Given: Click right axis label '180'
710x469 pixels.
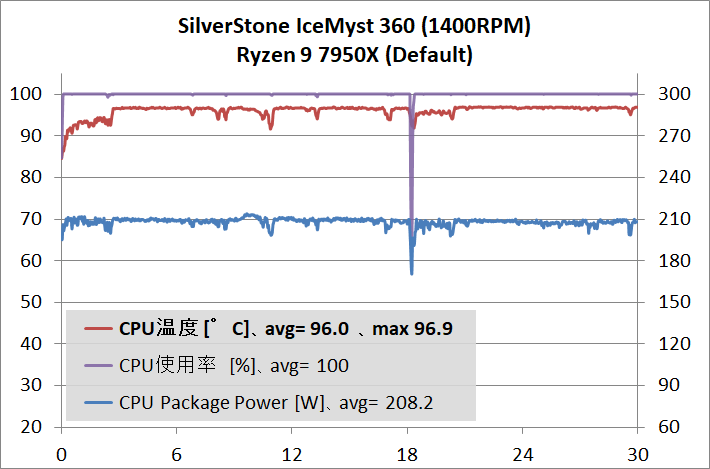Looking at the screenshot, I should pyautogui.click(x=674, y=260).
